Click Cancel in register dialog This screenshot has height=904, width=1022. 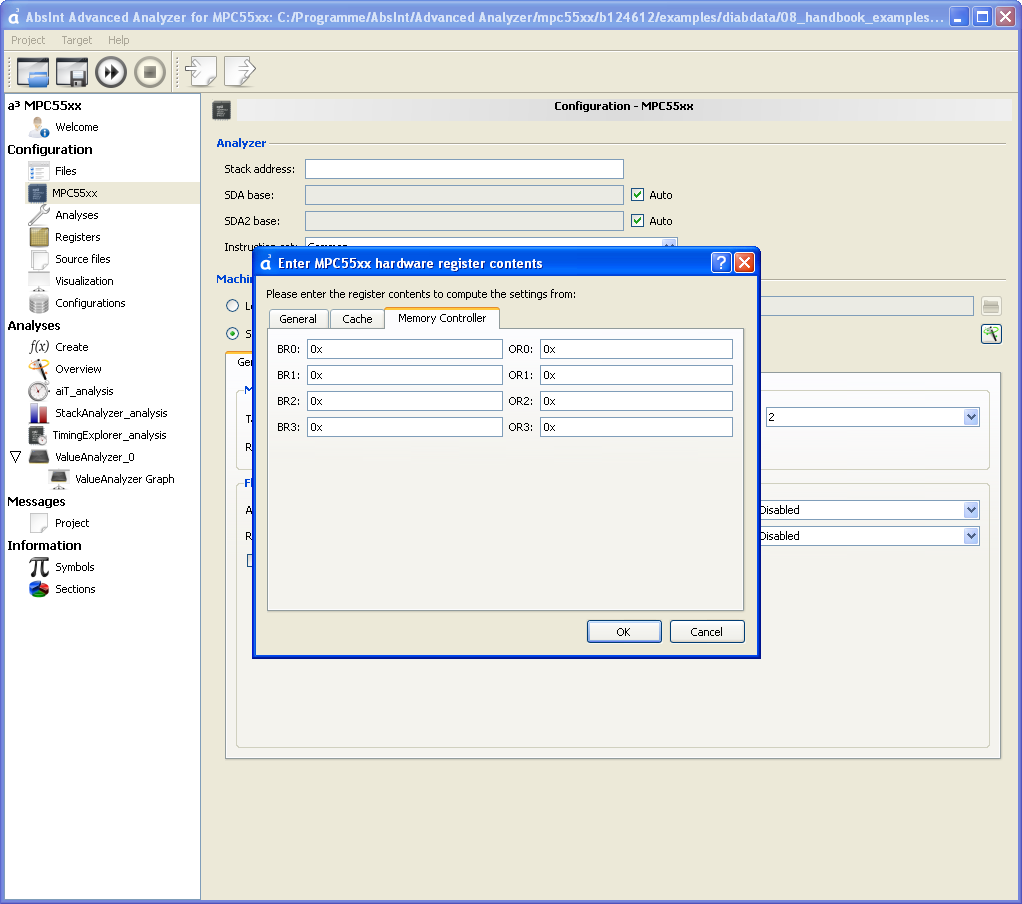707,632
